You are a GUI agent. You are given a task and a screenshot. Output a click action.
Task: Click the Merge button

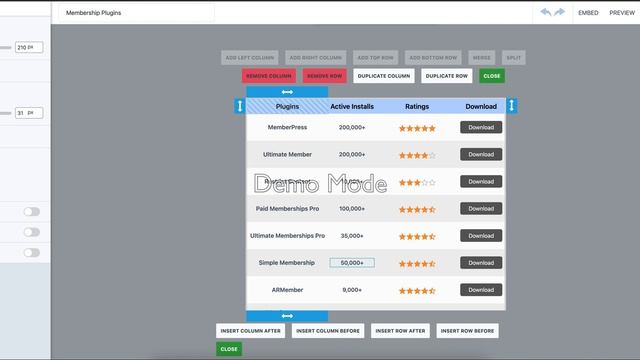[x=482, y=58]
